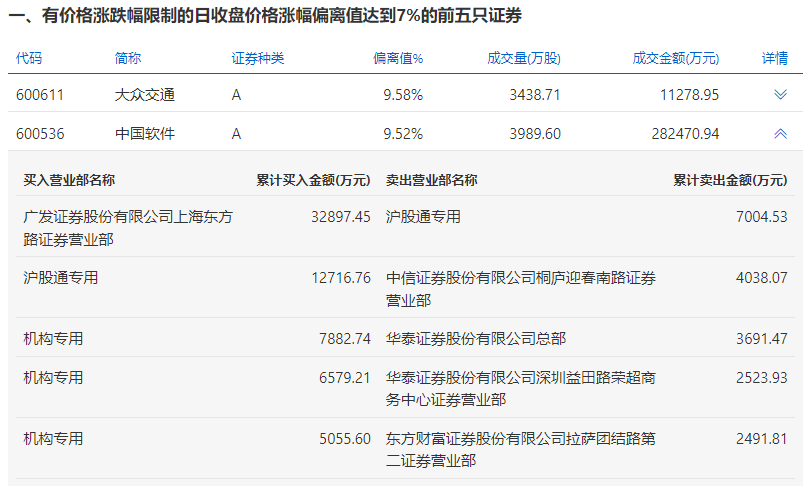Click 广发证券上海东方路证券营业部 buyer entry
The width and height of the screenshot is (810, 486).
tap(128, 228)
